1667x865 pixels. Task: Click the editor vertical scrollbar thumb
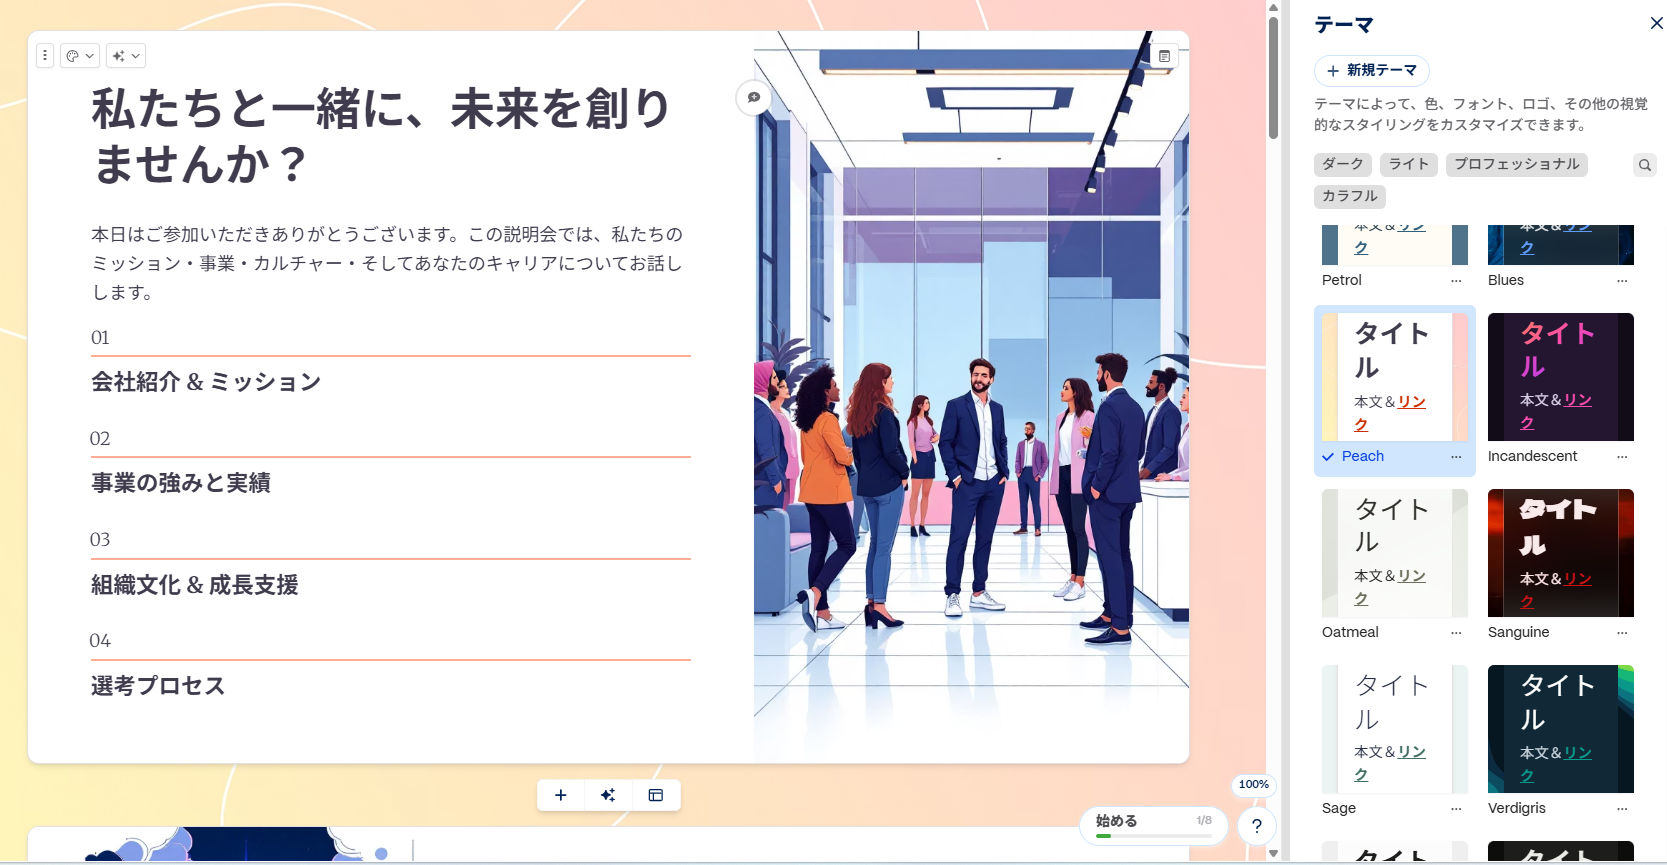tap(1273, 77)
